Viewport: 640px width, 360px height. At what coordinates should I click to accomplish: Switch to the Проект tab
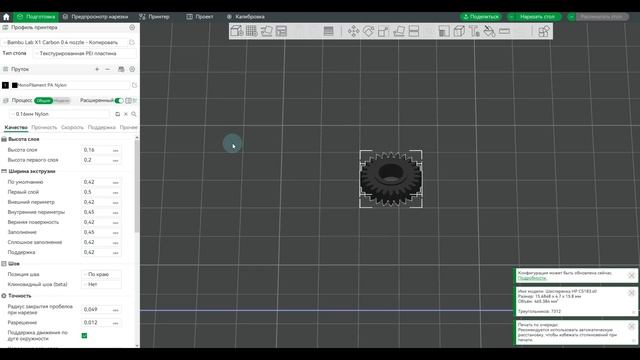pyautogui.click(x=200, y=17)
